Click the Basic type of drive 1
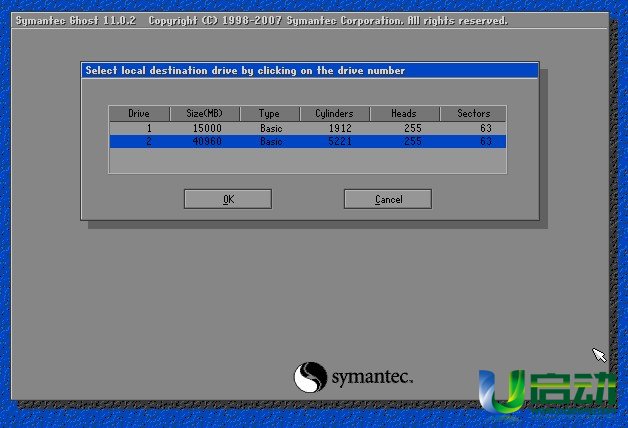Viewport: 628px width, 428px height. point(271,129)
